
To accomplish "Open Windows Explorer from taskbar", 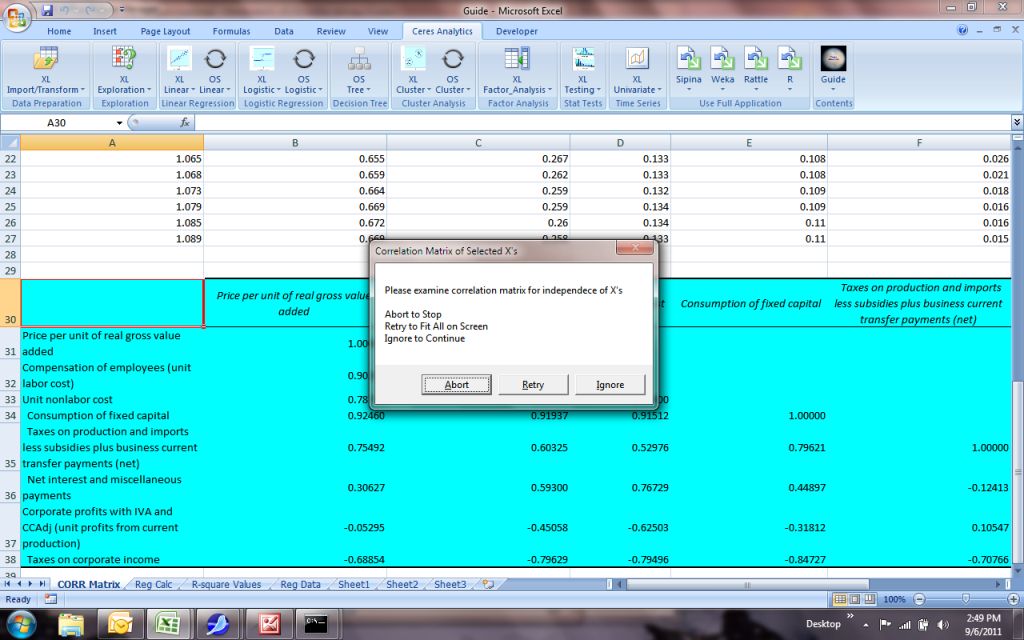I will pyautogui.click(x=71, y=624).
